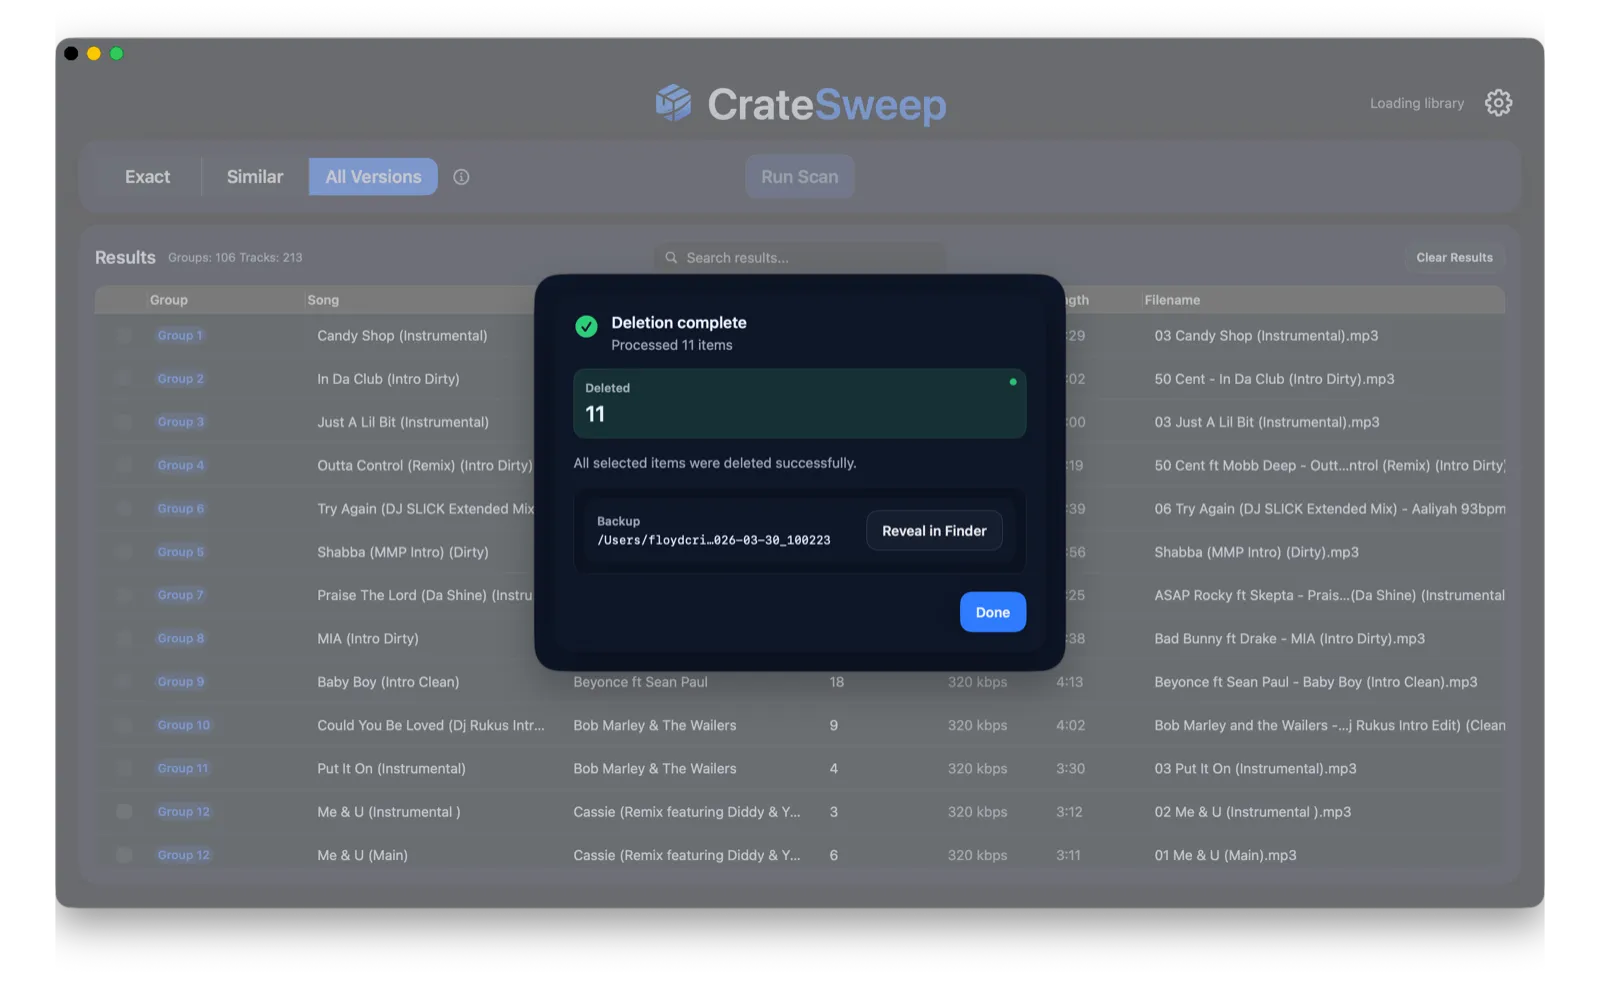Viewport: 1600px width, 981px height.
Task: Tick checkbox for Me & U (Instrumental ) row
Action: click(x=124, y=812)
